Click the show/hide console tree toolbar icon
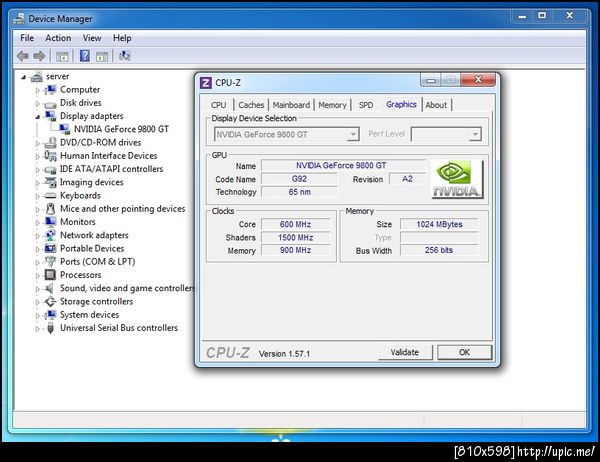Screen dimensions: 600x462 [x=62, y=57]
